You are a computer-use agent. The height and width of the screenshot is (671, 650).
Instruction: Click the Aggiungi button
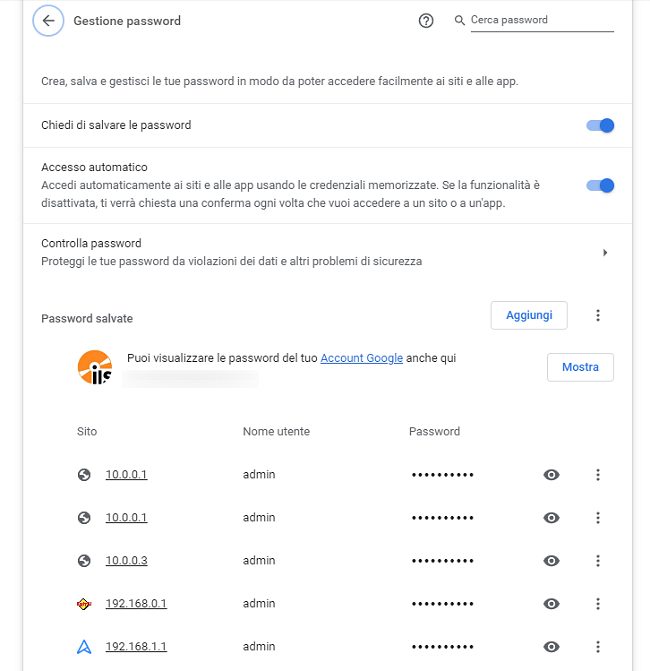click(529, 315)
